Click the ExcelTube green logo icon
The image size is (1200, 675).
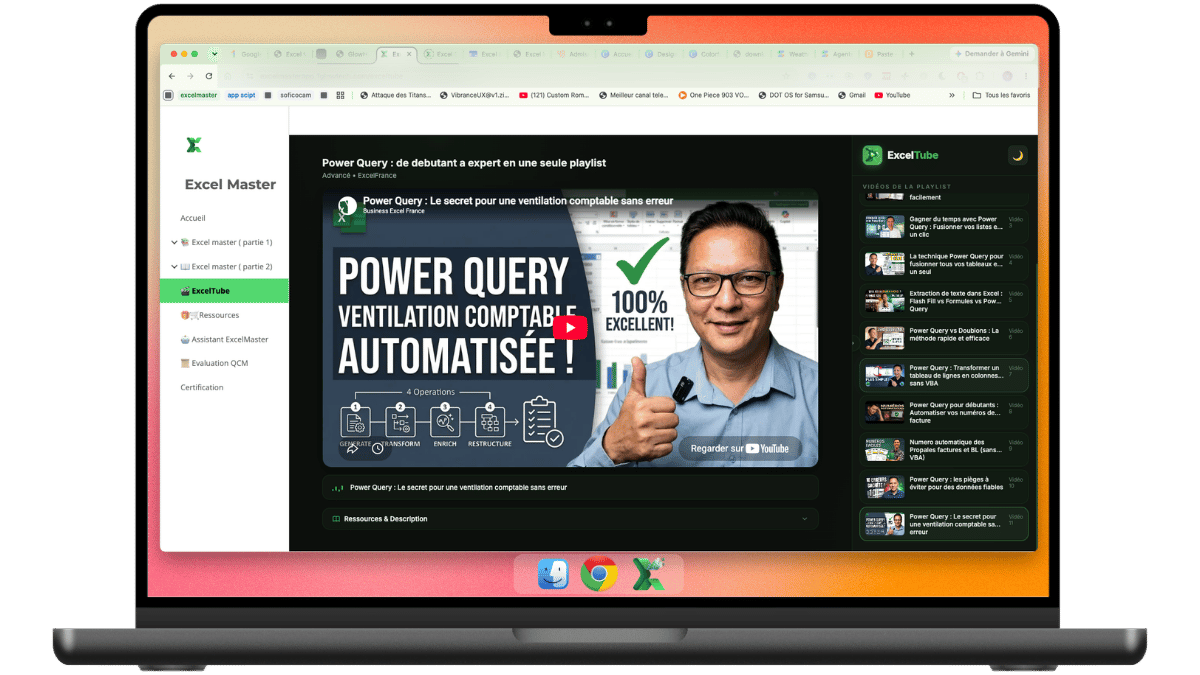pos(872,155)
